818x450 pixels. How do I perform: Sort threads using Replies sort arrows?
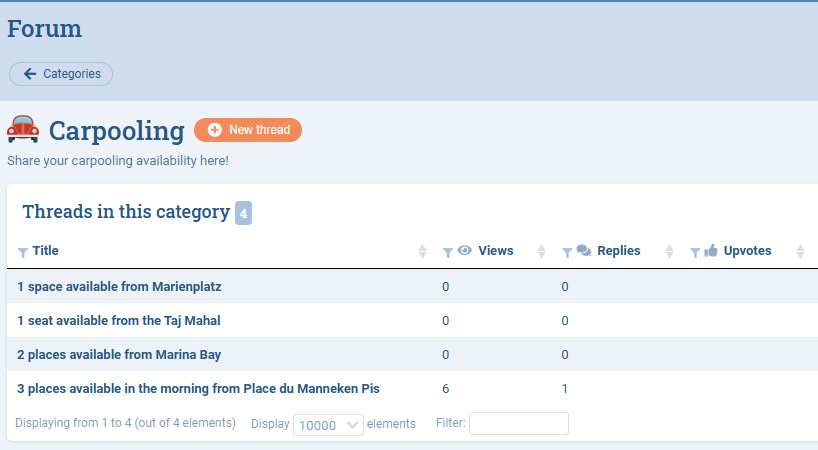click(x=669, y=252)
